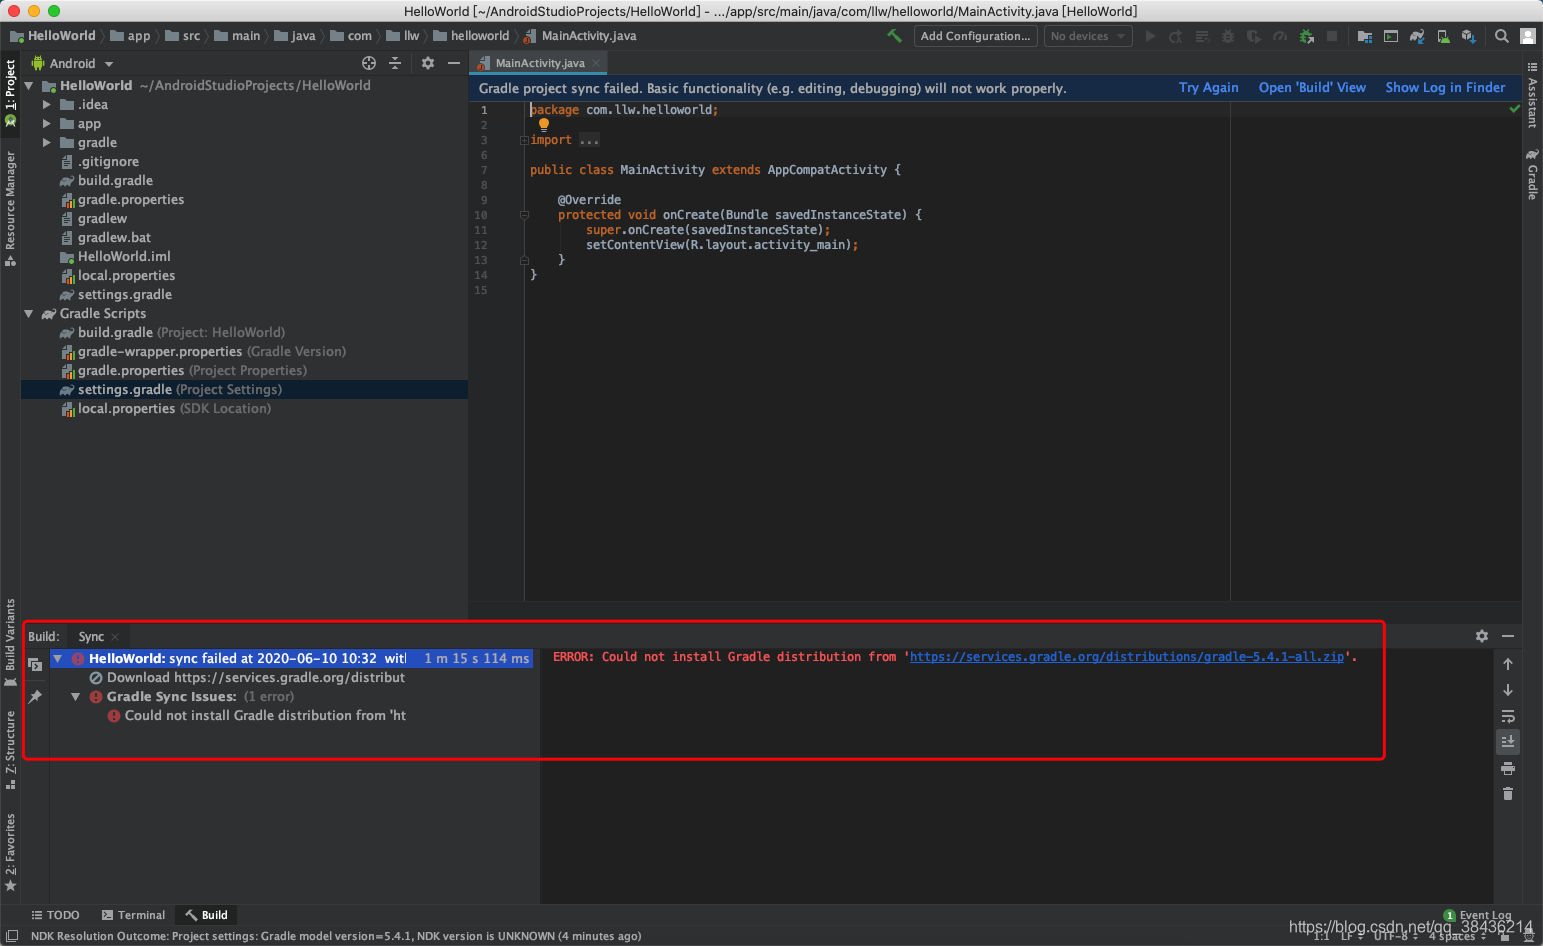Image resolution: width=1543 pixels, height=946 pixels.
Task: Open the Terminal tool window tab
Action: [x=133, y=915]
